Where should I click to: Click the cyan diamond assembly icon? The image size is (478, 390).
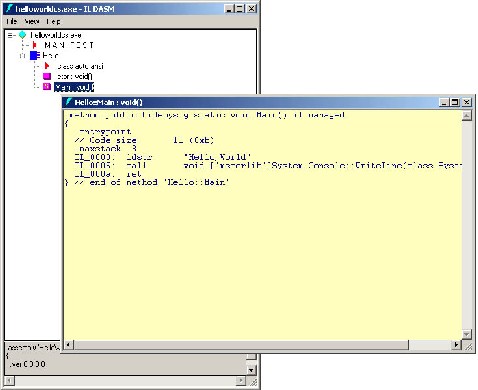[x=22, y=35]
